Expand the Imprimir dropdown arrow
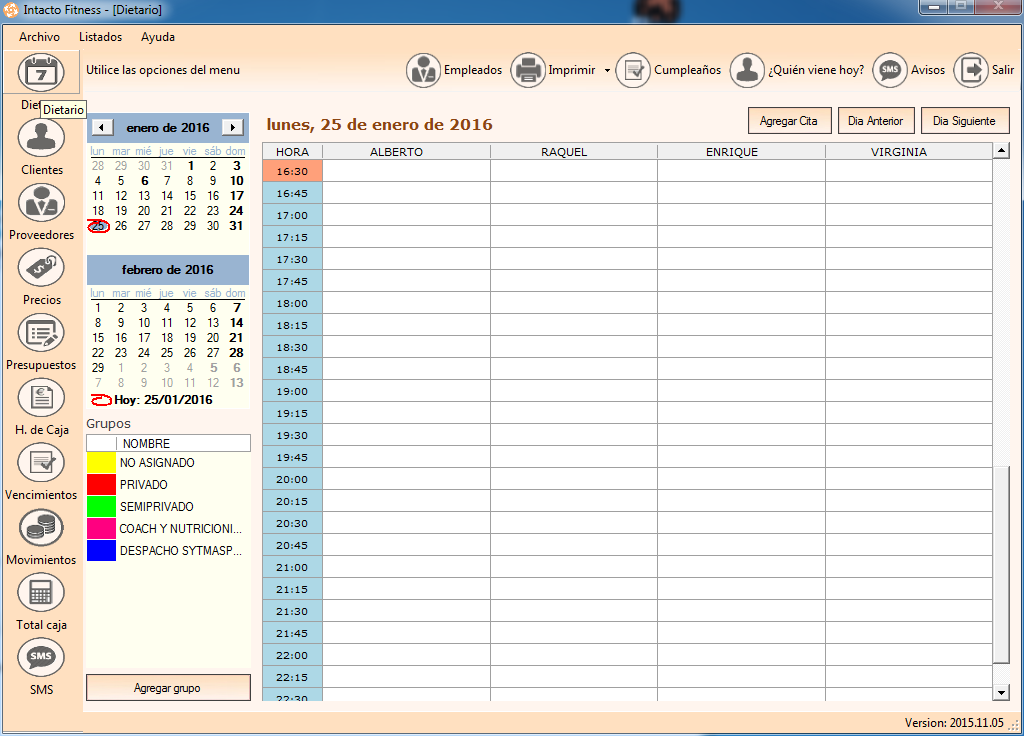 point(607,71)
